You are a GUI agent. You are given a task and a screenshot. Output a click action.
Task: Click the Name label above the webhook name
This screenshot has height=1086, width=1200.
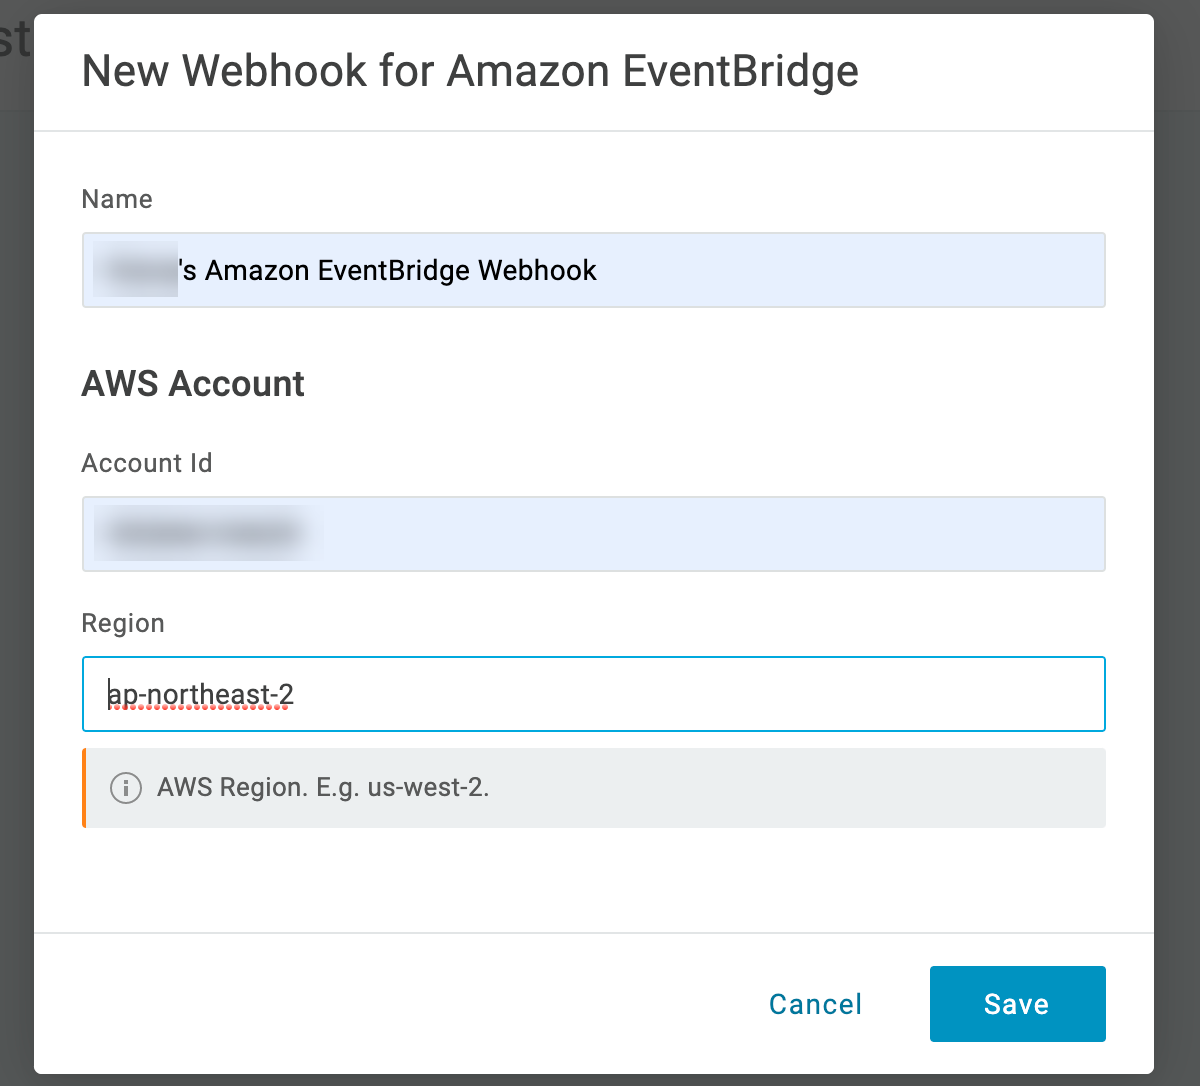[x=117, y=199]
